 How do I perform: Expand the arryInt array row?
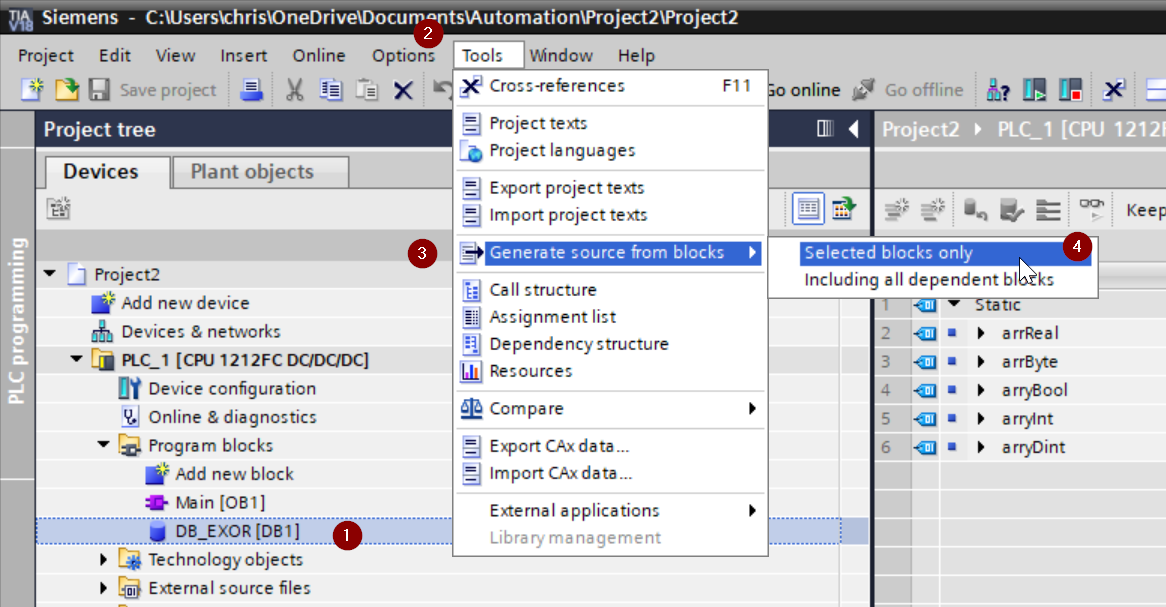[x=981, y=419]
